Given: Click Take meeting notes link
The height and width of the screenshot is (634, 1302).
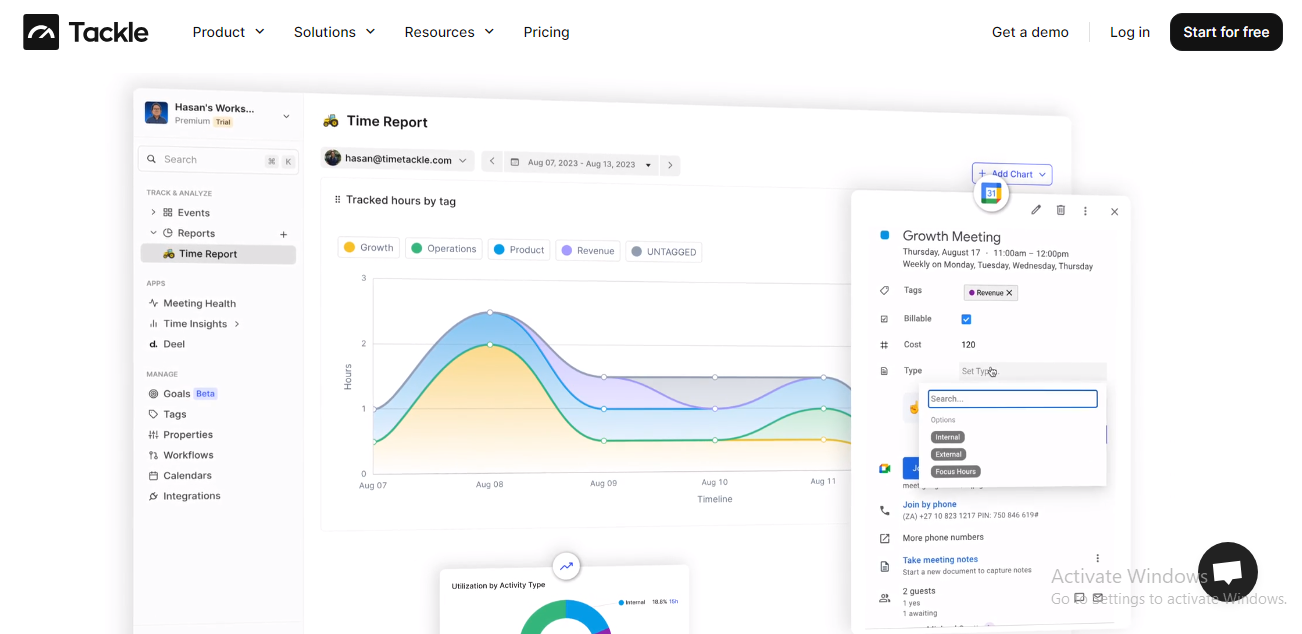Looking at the screenshot, I should (x=940, y=560).
